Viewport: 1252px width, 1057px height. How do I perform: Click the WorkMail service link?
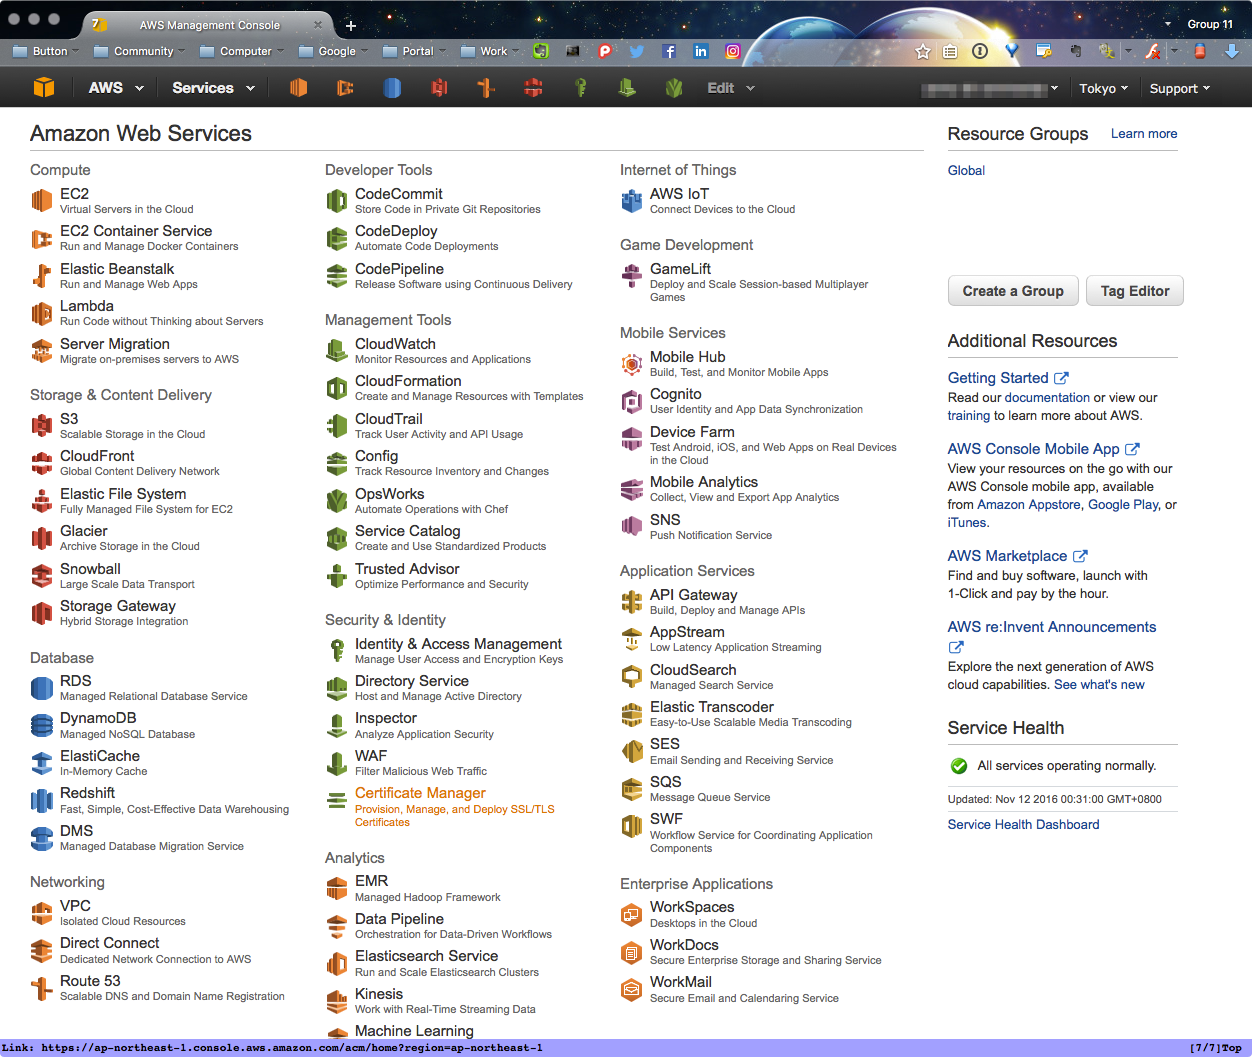(x=681, y=982)
